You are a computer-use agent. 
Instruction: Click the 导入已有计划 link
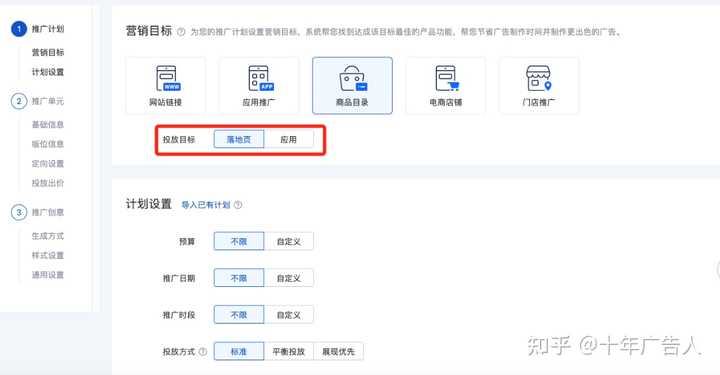(x=206, y=205)
